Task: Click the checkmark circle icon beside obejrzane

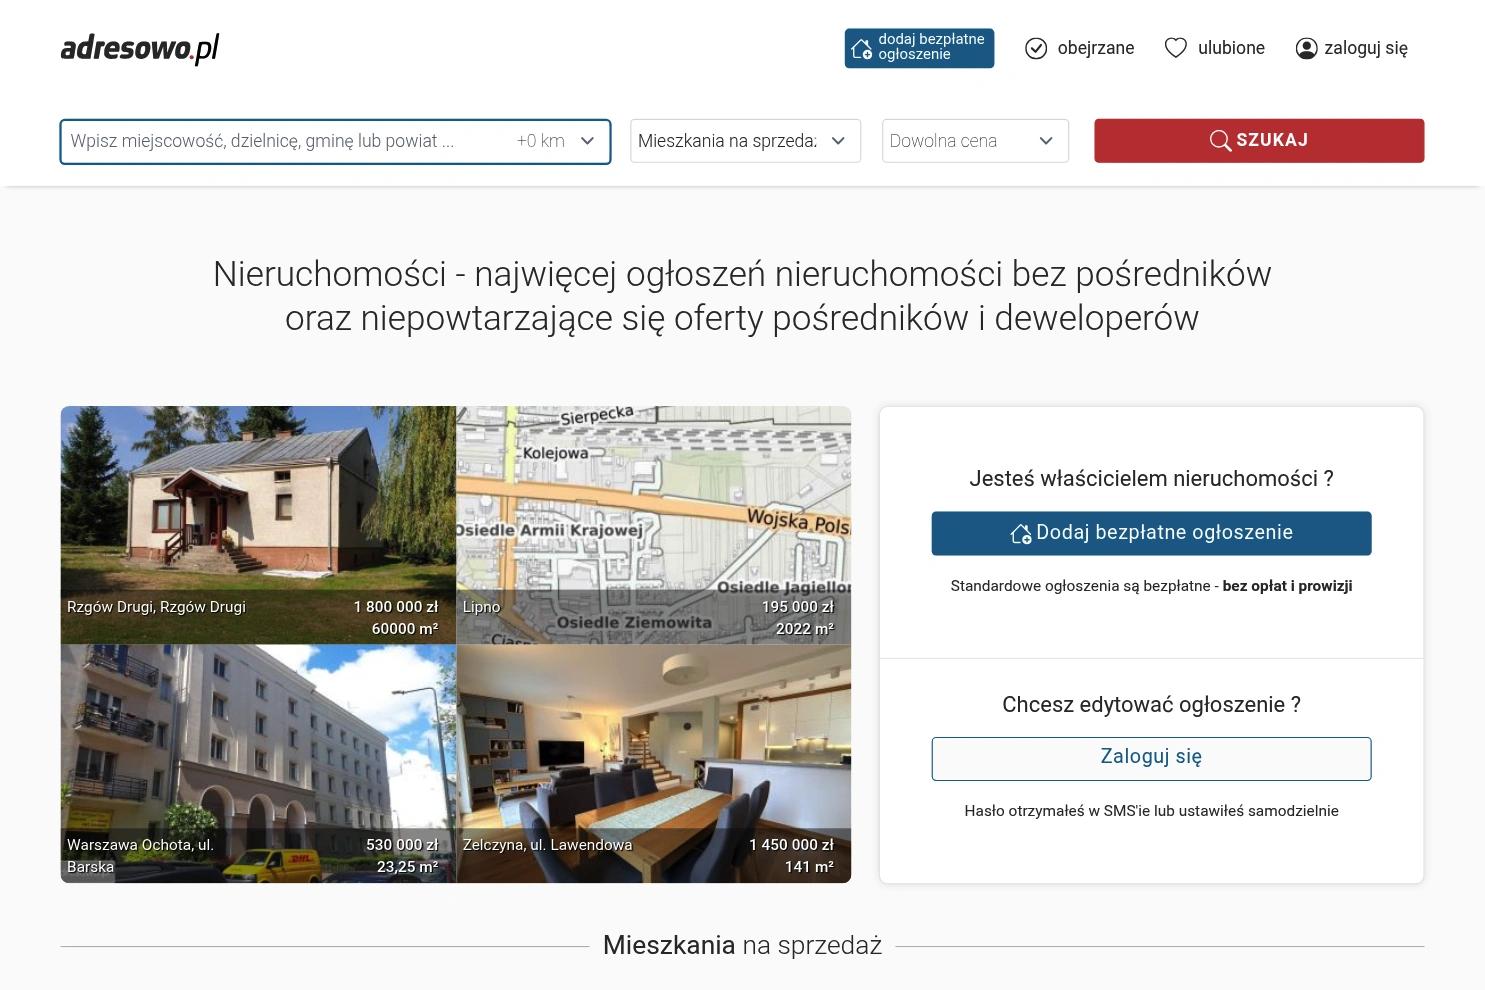Action: 1036,48
